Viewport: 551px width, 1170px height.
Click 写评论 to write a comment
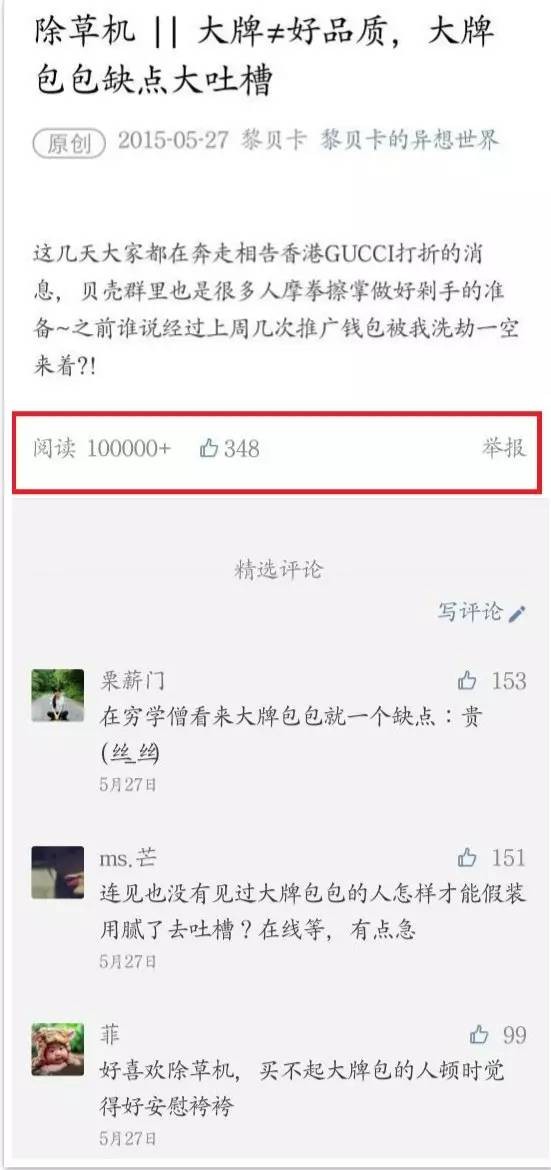470,613
